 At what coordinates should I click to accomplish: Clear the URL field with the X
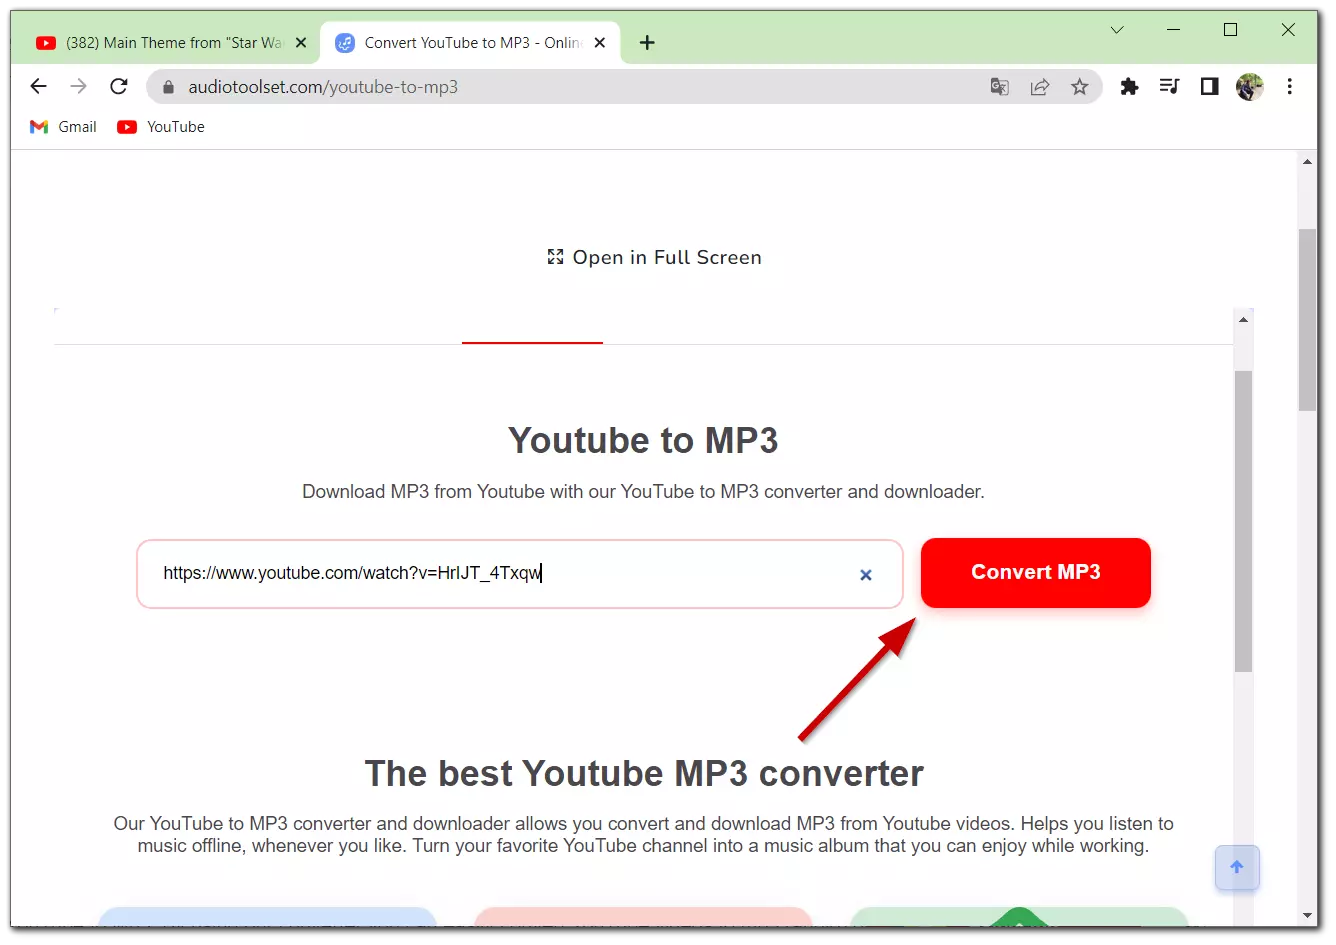(x=866, y=575)
